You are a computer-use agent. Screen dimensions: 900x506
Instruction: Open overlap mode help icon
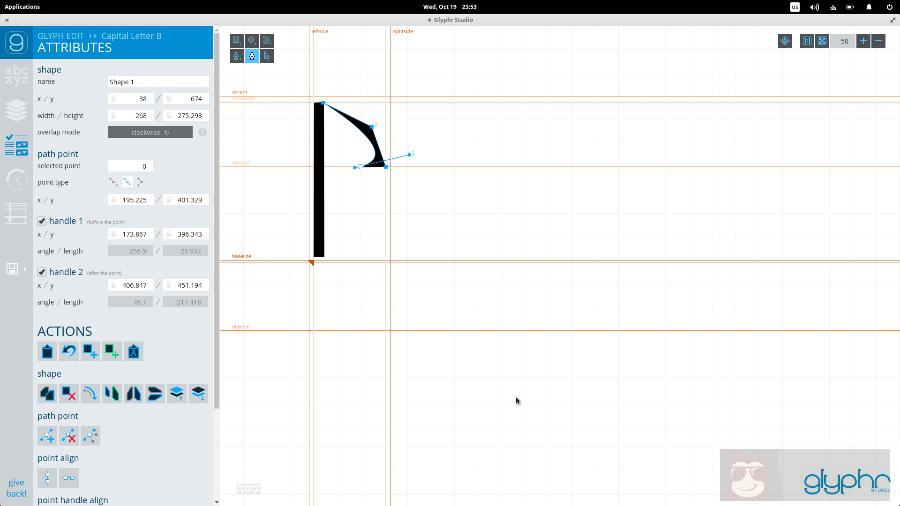(x=202, y=132)
